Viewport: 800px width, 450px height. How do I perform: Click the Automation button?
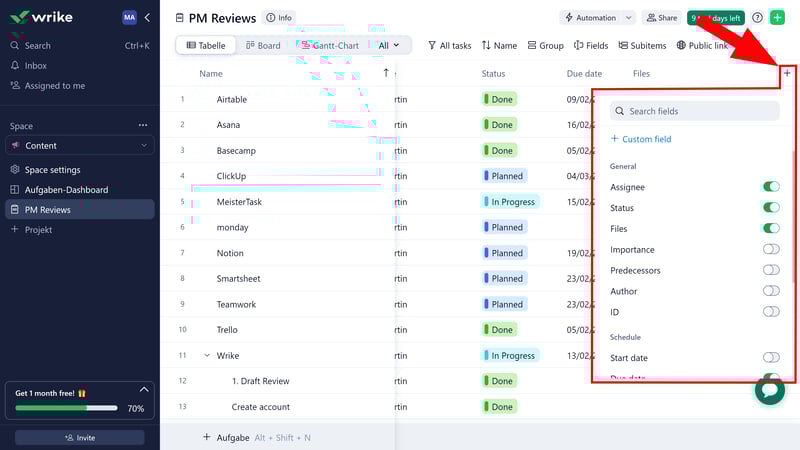coord(590,17)
